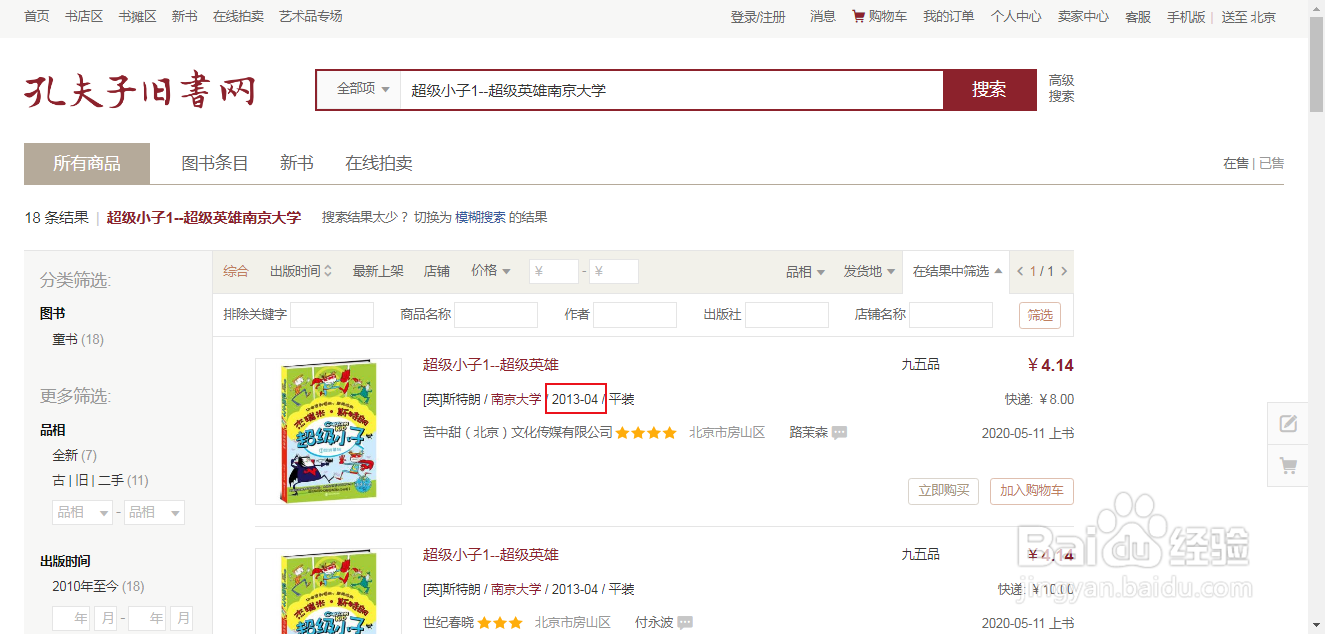Open the 发货地 filter dropdown
The height and width of the screenshot is (634, 1325).
point(869,271)
